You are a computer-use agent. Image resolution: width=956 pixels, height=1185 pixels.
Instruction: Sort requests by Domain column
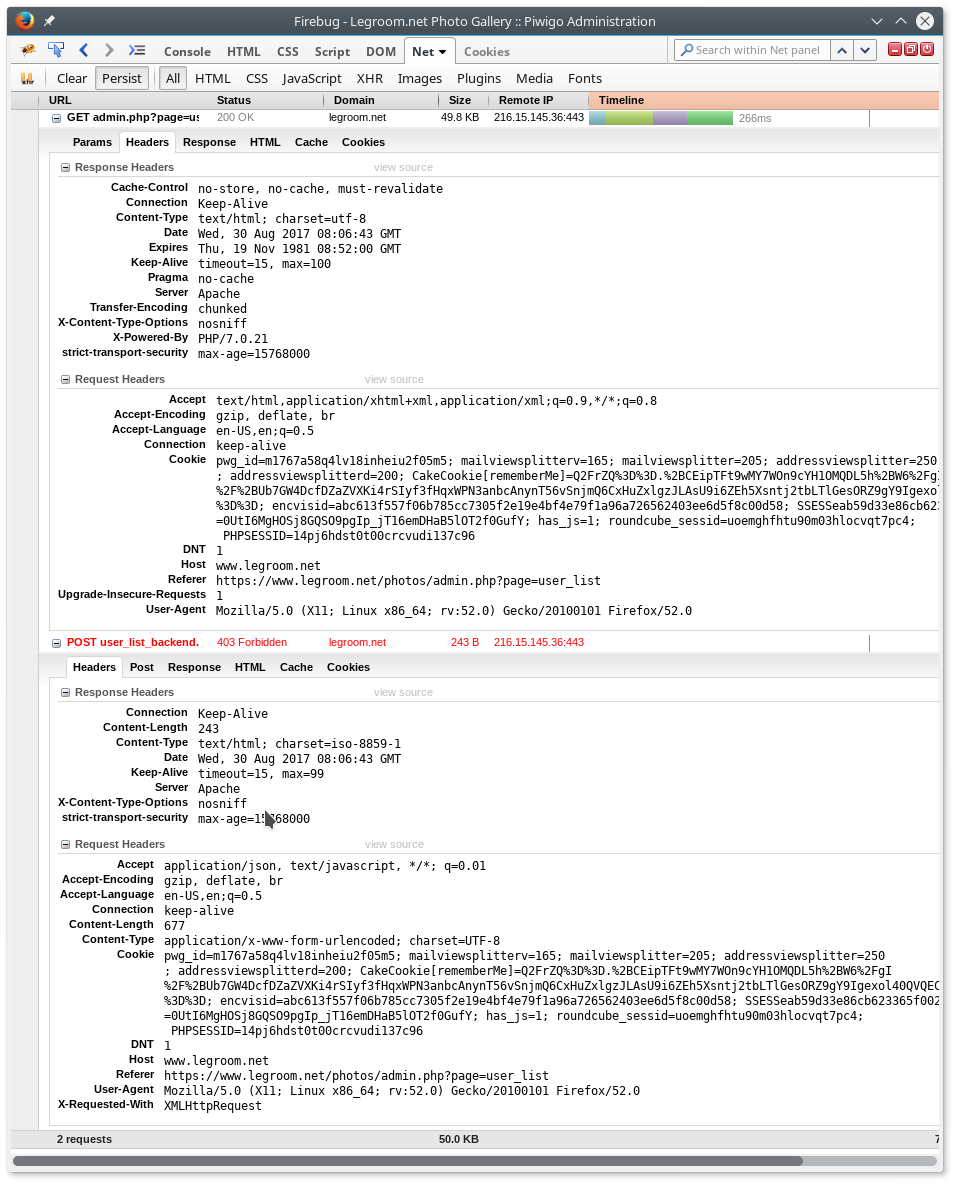click(380, 101)
